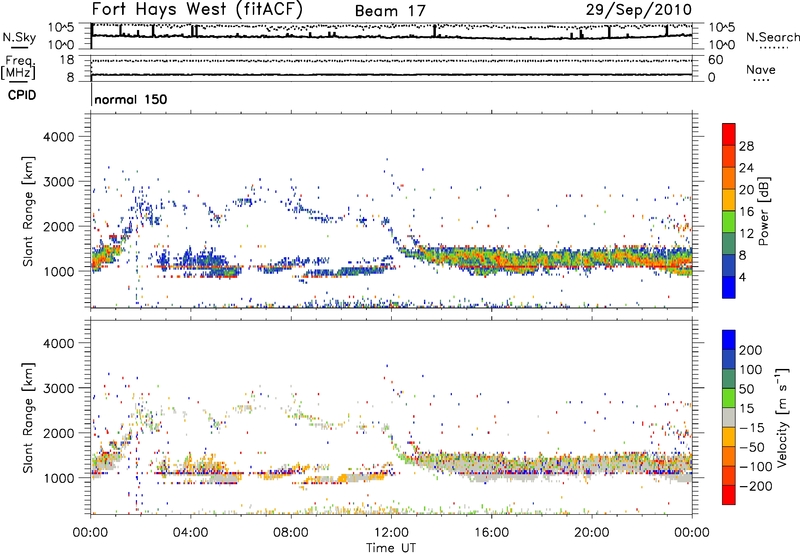Viewport: 800px width, 554px height.
Task: Click the "-200" label on the velocity color bar
Action: coord(756,486)
